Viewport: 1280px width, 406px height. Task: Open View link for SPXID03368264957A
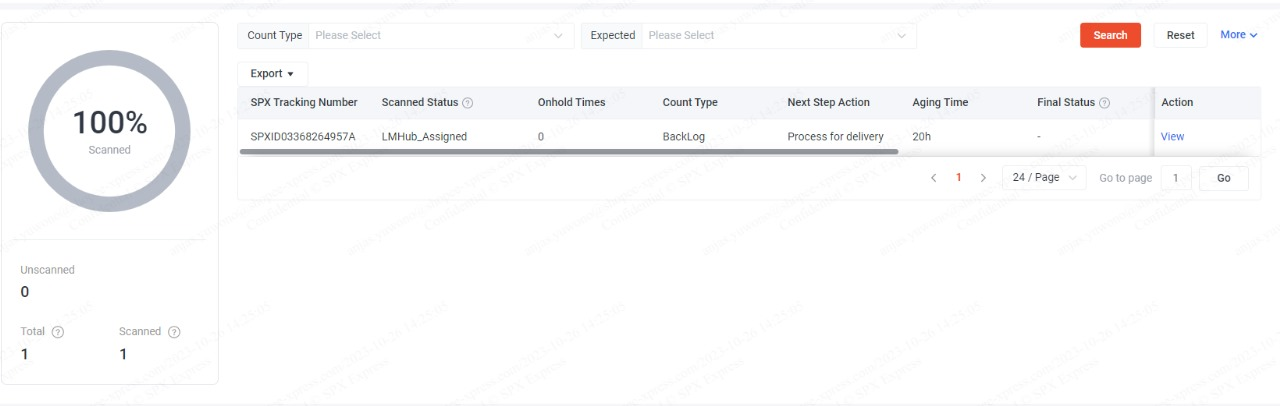tap(1172, 137)
